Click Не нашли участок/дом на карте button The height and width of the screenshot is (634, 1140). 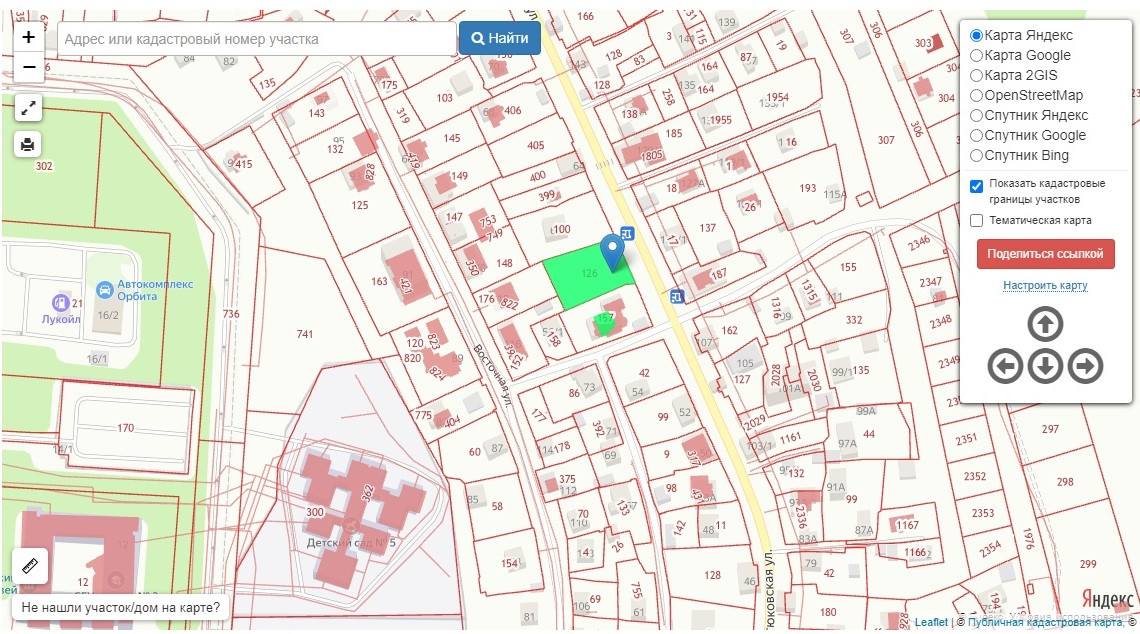tap(121, 607)
